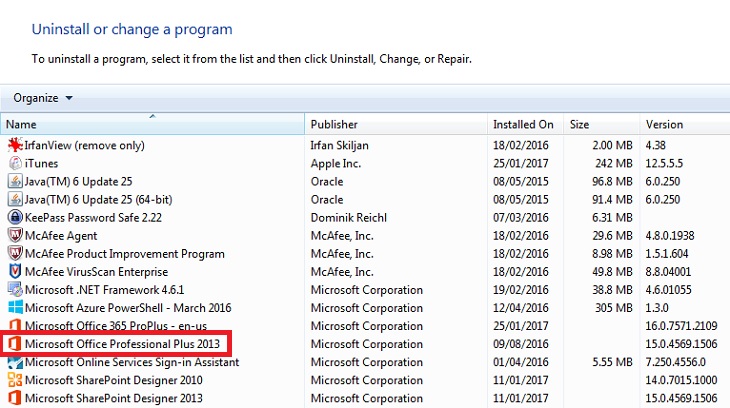Click the 305 MB size value

(x=614, y=308)
